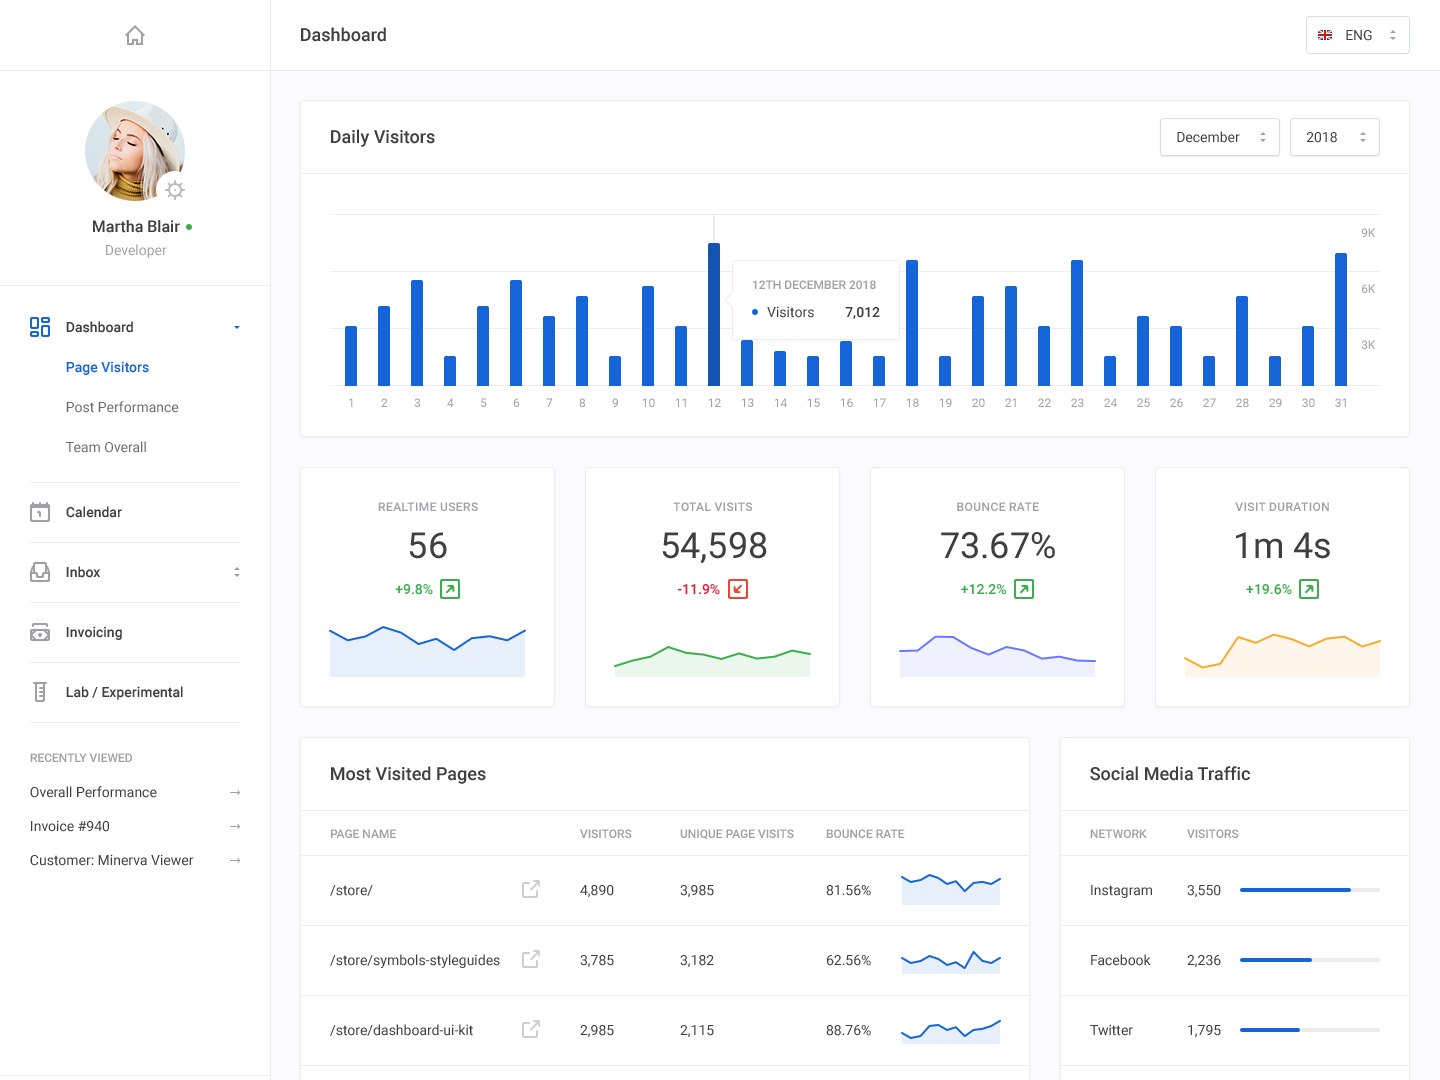Viewport: 1440px width, 1080px height.
Task: Click the UK flag icon
Action: 1325,35
